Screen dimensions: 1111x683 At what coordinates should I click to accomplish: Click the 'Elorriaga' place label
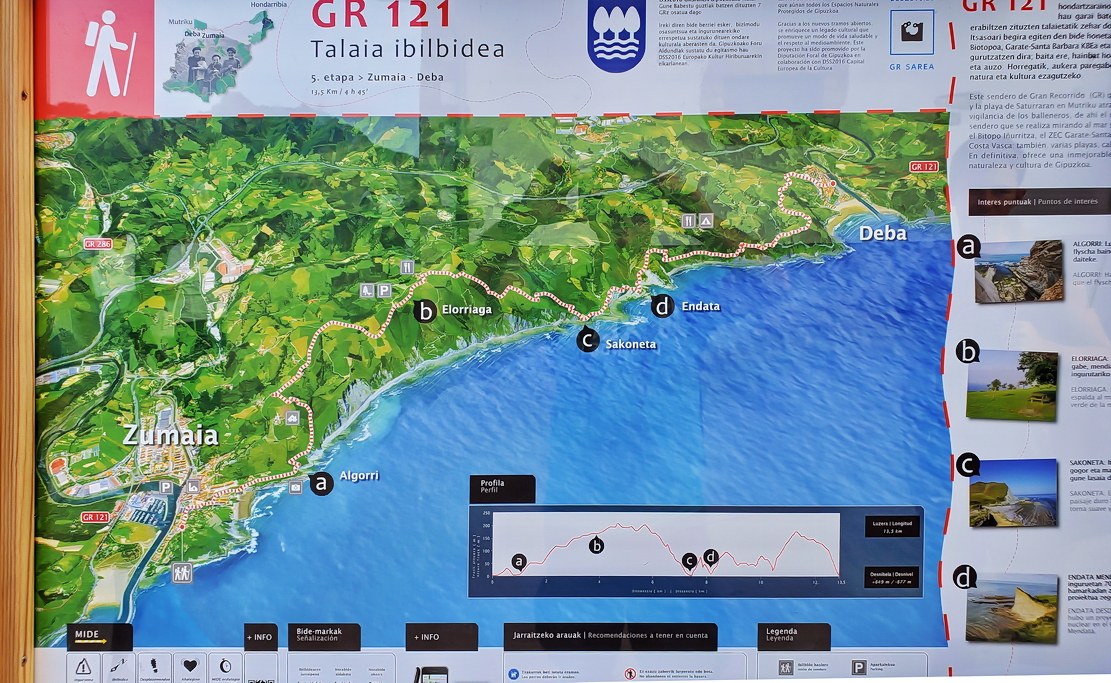467,309
